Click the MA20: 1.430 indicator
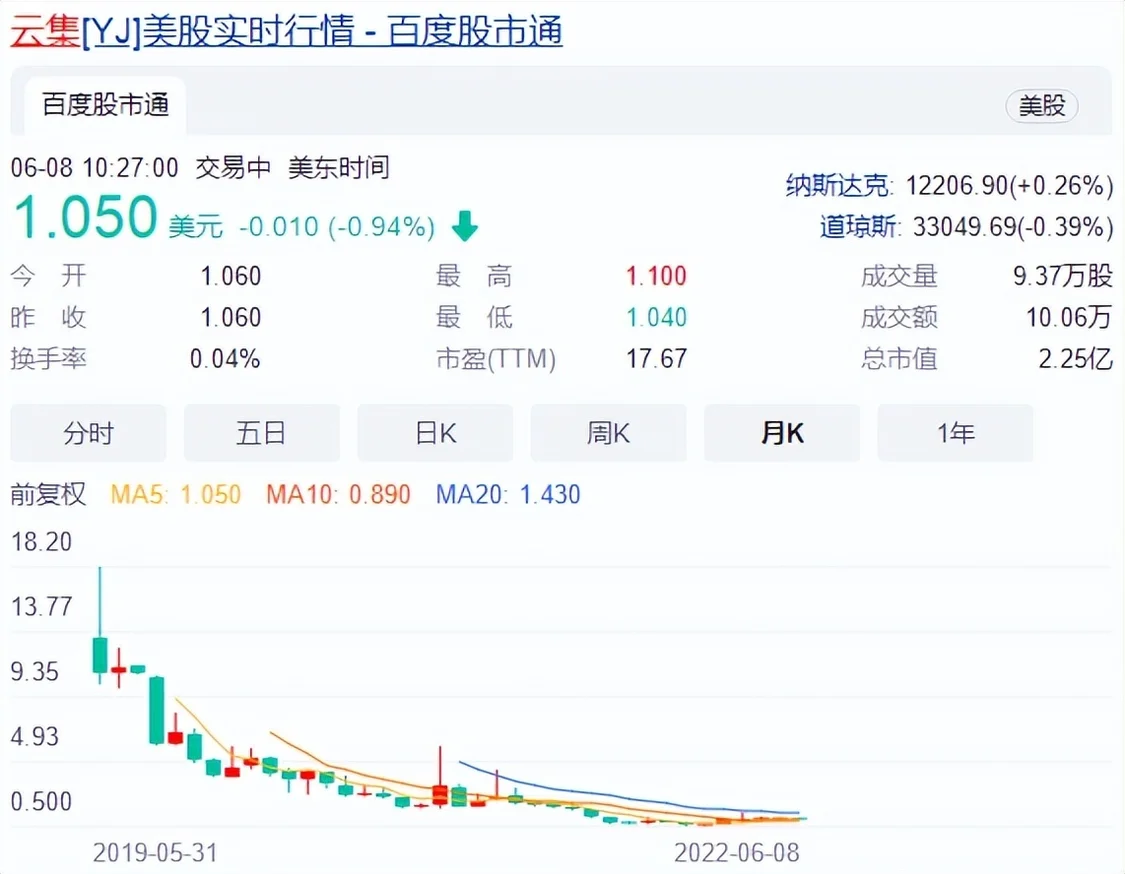The height and width of the screenshot is (874, 1125). [508, 494]
